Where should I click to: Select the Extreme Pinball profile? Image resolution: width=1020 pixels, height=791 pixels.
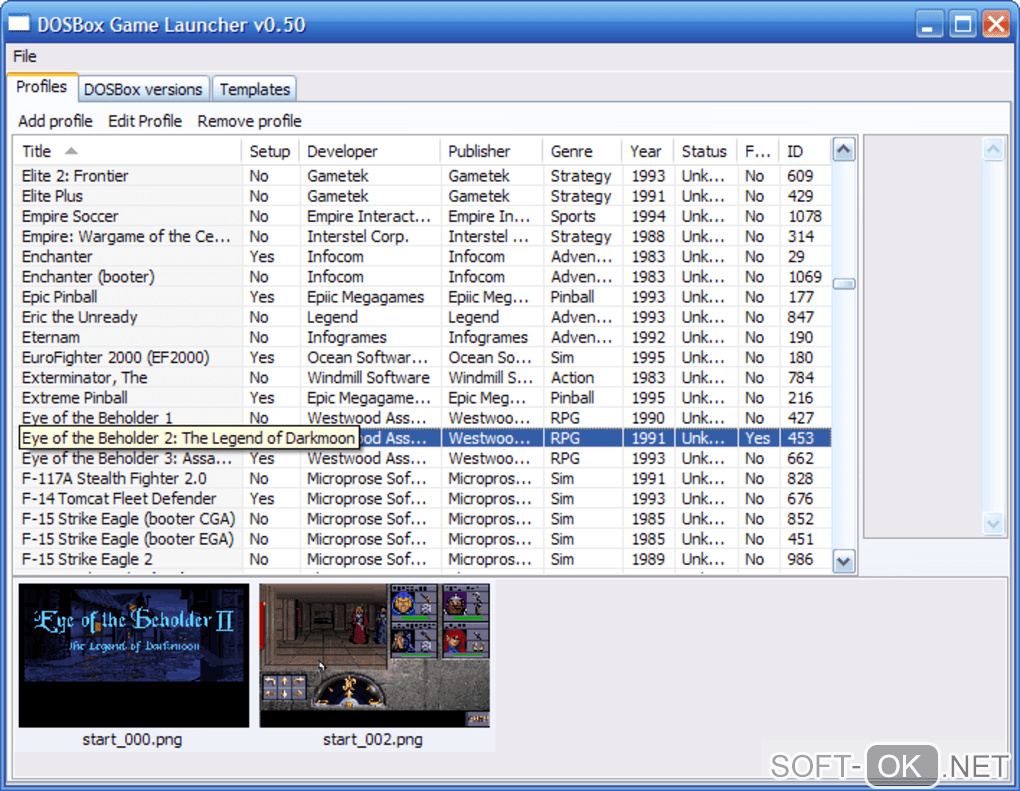pyautogui.click(x=423, y=397)
